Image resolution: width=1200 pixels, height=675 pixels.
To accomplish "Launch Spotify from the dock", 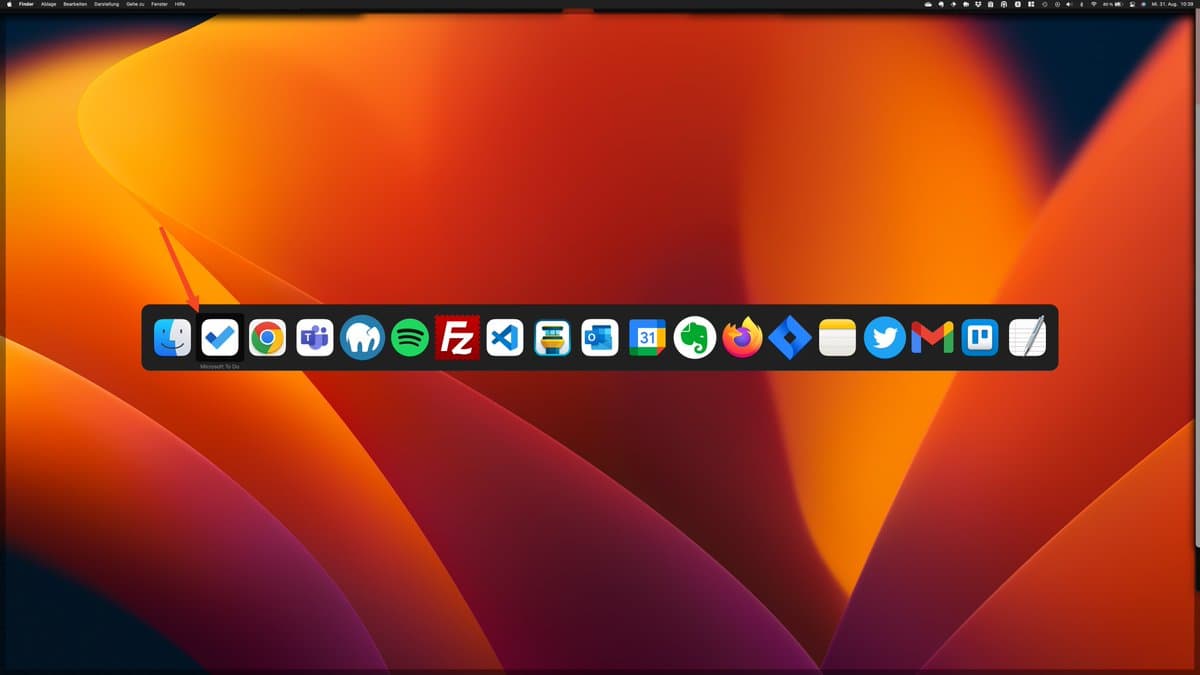I will coord(410,338).
